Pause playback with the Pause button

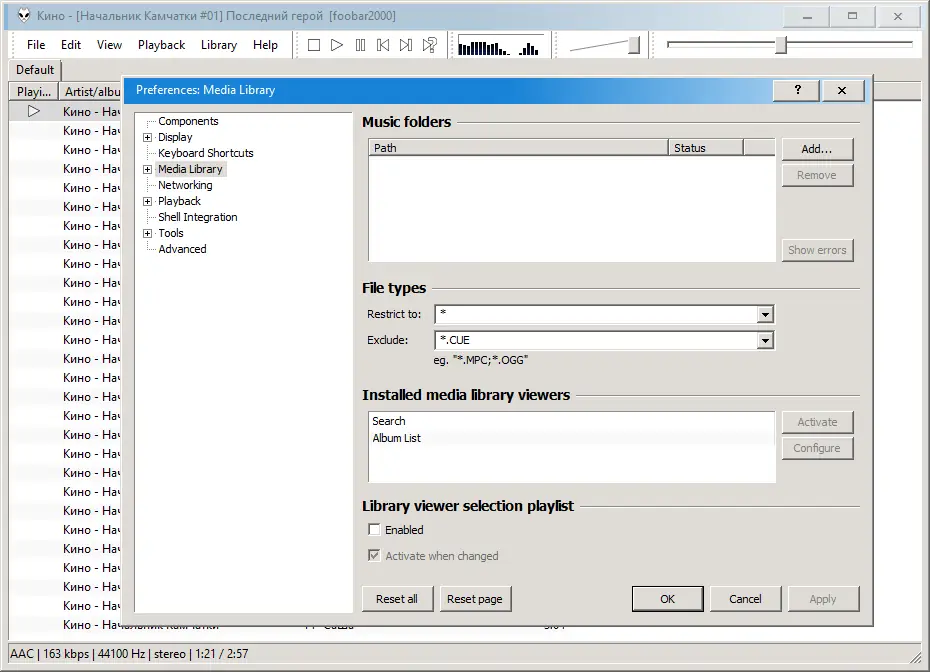360,45
